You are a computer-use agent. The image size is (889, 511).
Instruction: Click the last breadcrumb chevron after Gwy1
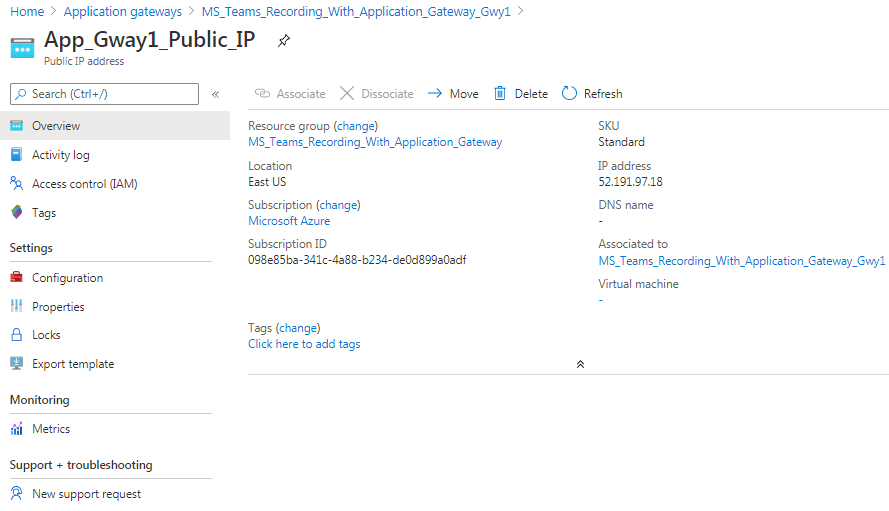pyautogui.click(x=520, y=11)
